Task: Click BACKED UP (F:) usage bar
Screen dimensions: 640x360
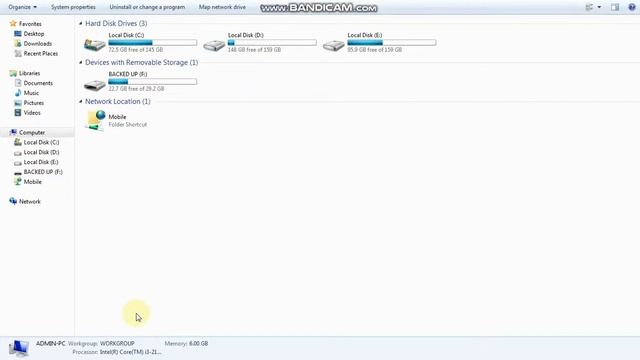Action: point(153,82)
